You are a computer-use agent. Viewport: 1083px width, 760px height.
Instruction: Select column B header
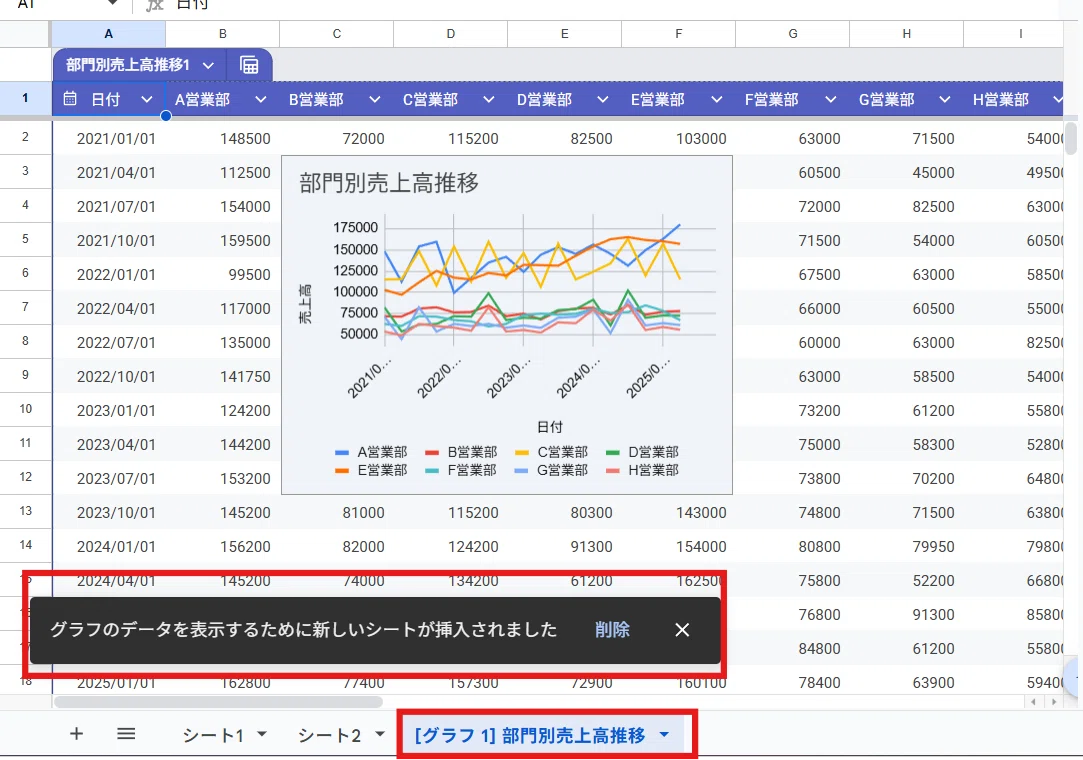pyautogui.click(x=222, y=34)
